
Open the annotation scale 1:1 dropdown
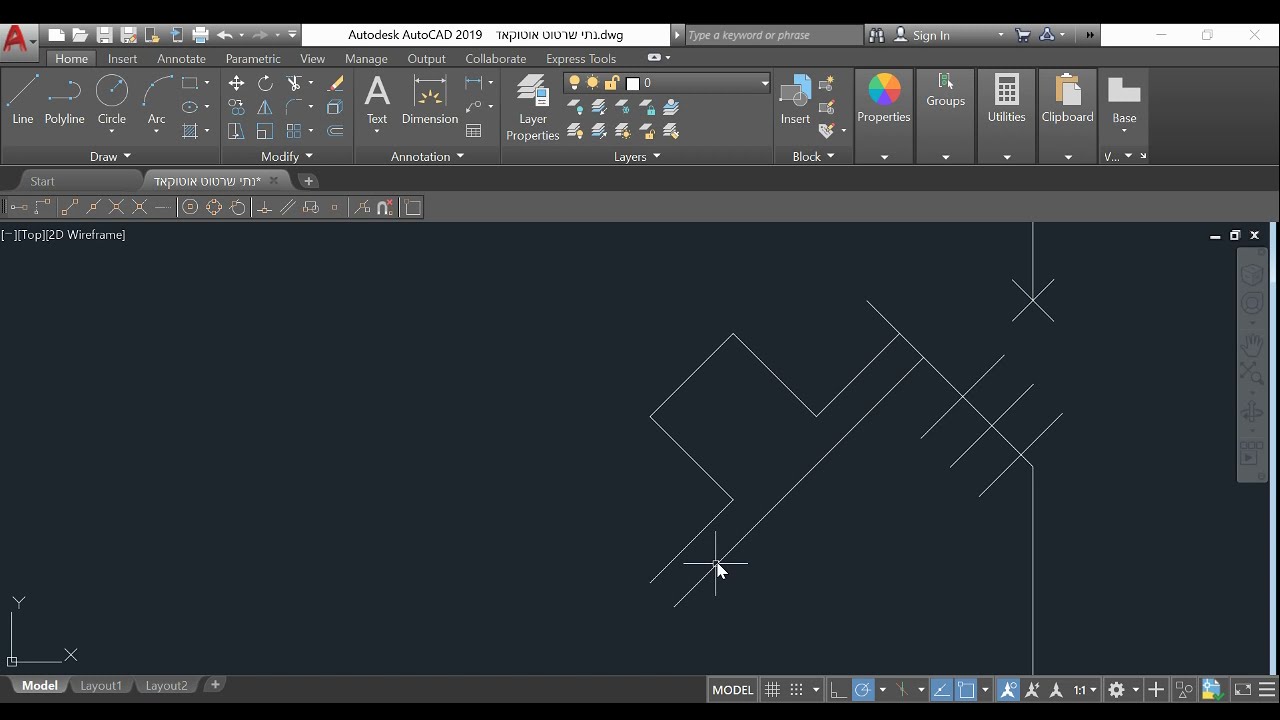click(1085, 690)
